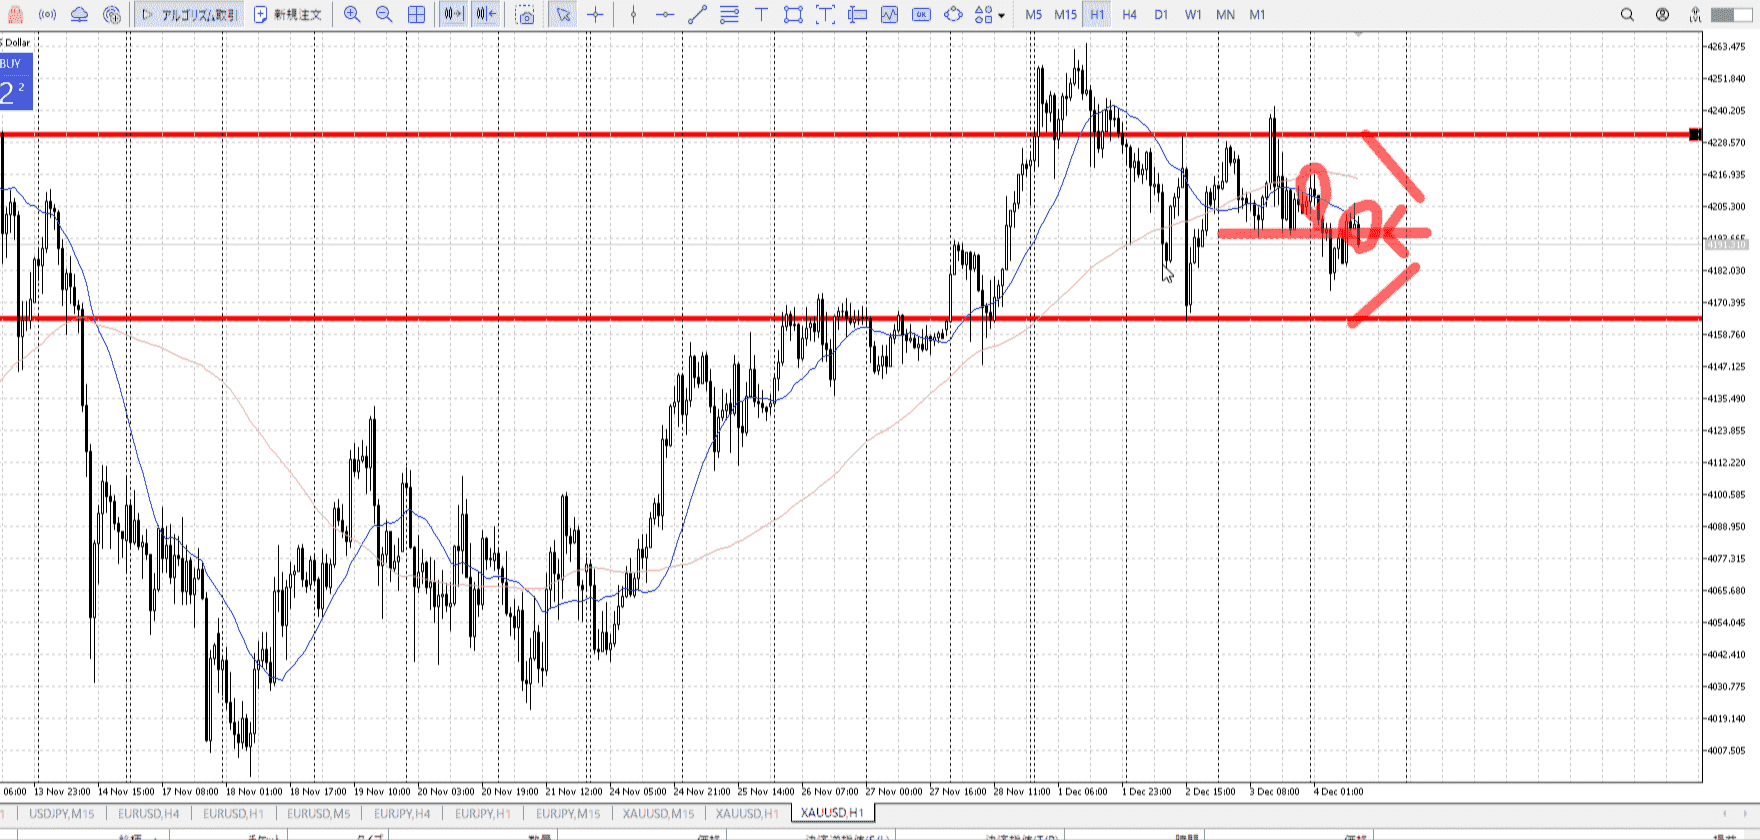
Task: Toggle アルゴリズム取引 algo trading button
Action: tap(189, 15)
